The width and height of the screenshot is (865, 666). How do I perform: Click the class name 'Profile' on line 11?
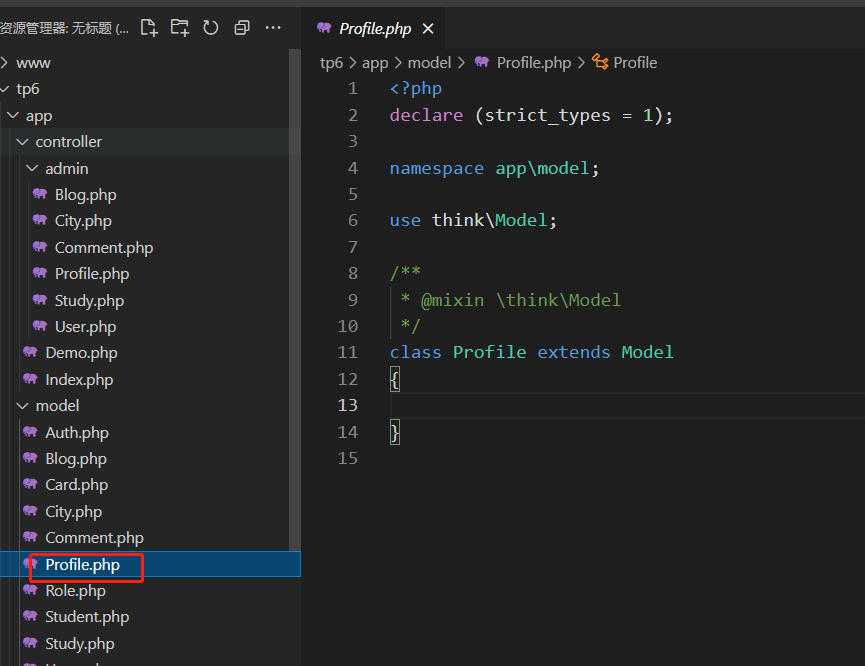click(x=489, y=353)
